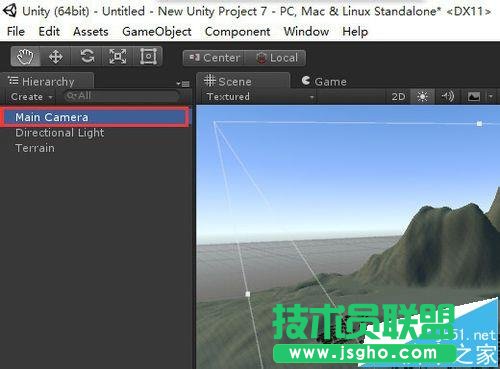
Task: Toggle pivot mode Center button
Action: point(214,58)
